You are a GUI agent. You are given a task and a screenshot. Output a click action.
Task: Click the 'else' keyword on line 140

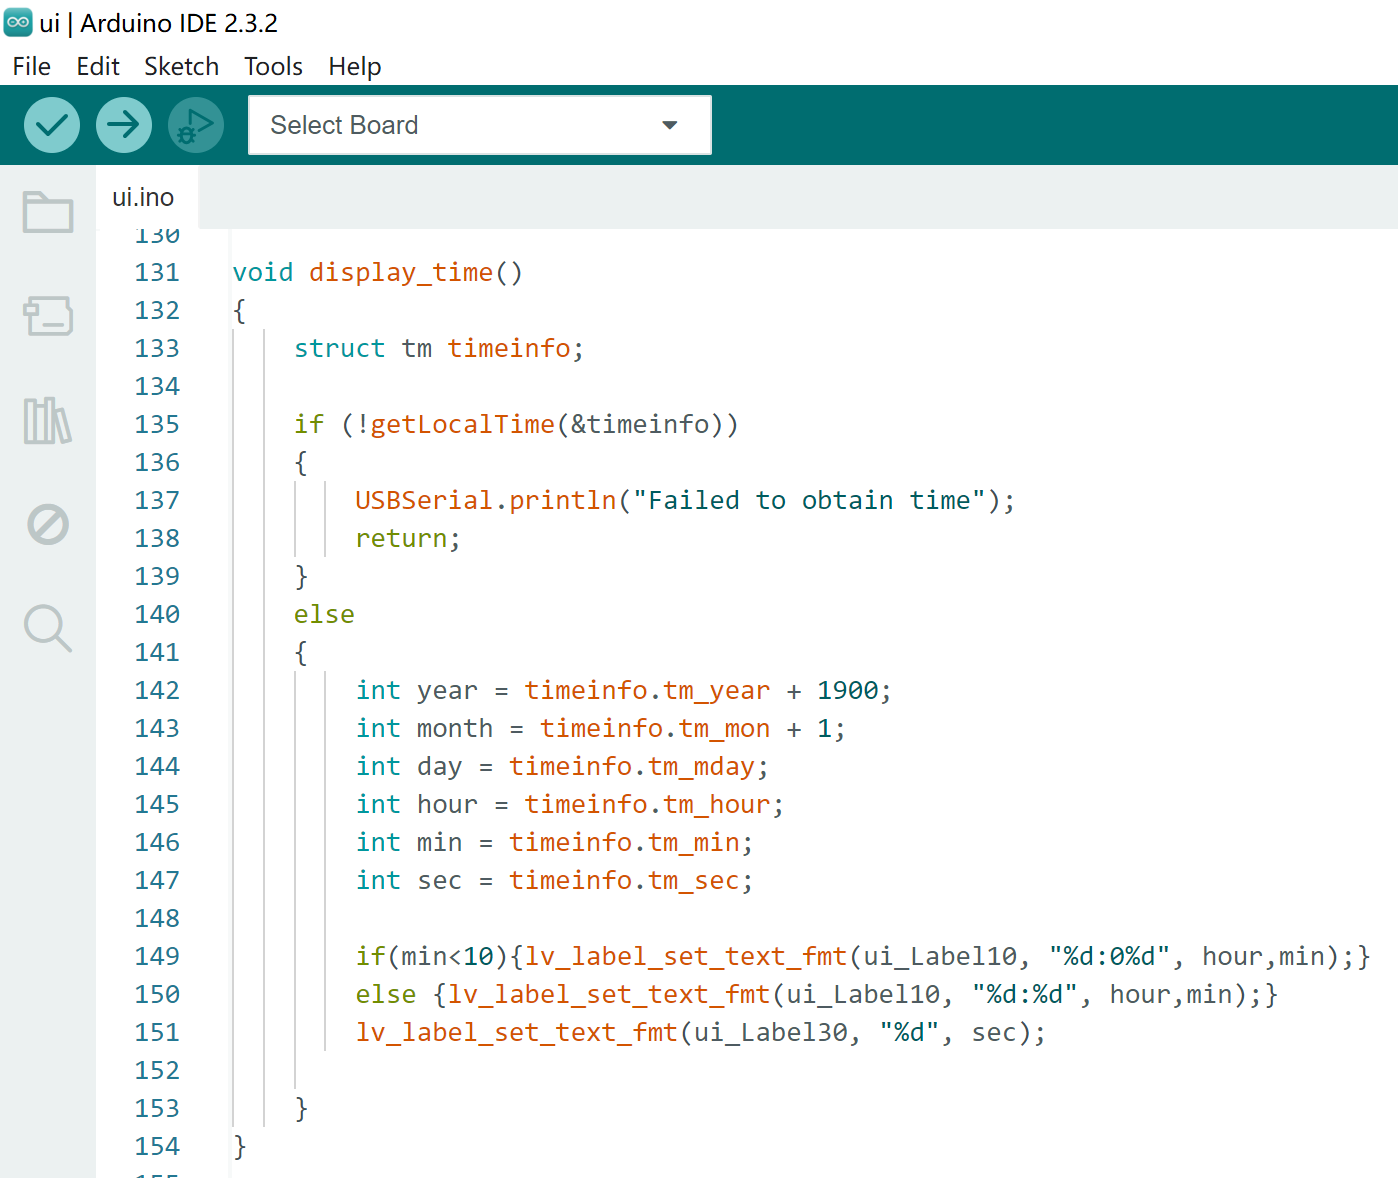324,614
